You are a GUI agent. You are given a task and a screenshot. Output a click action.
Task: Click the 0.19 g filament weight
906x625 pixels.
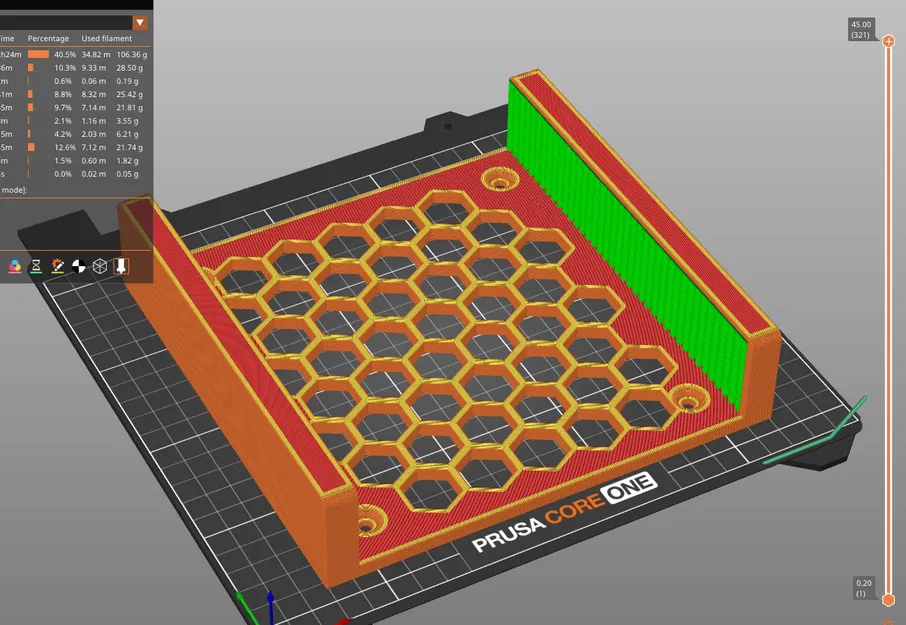pyautogui.click(x=127, y=81)
